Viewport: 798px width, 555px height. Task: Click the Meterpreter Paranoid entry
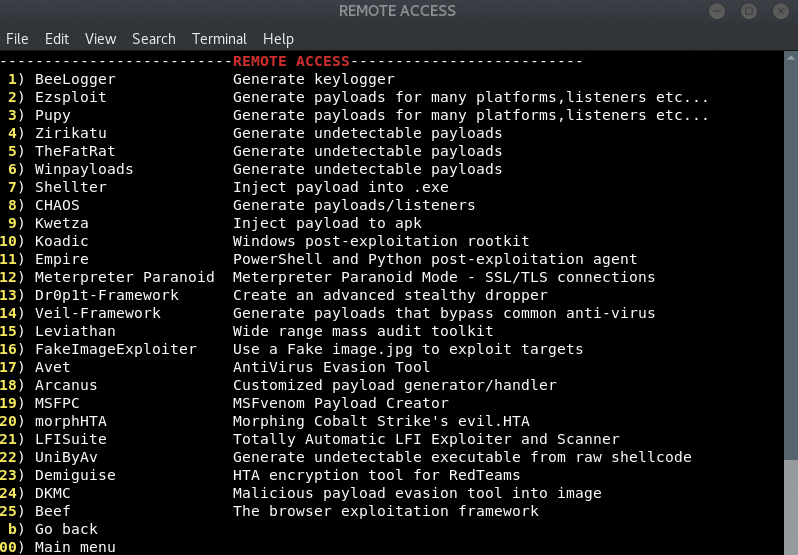124,277
